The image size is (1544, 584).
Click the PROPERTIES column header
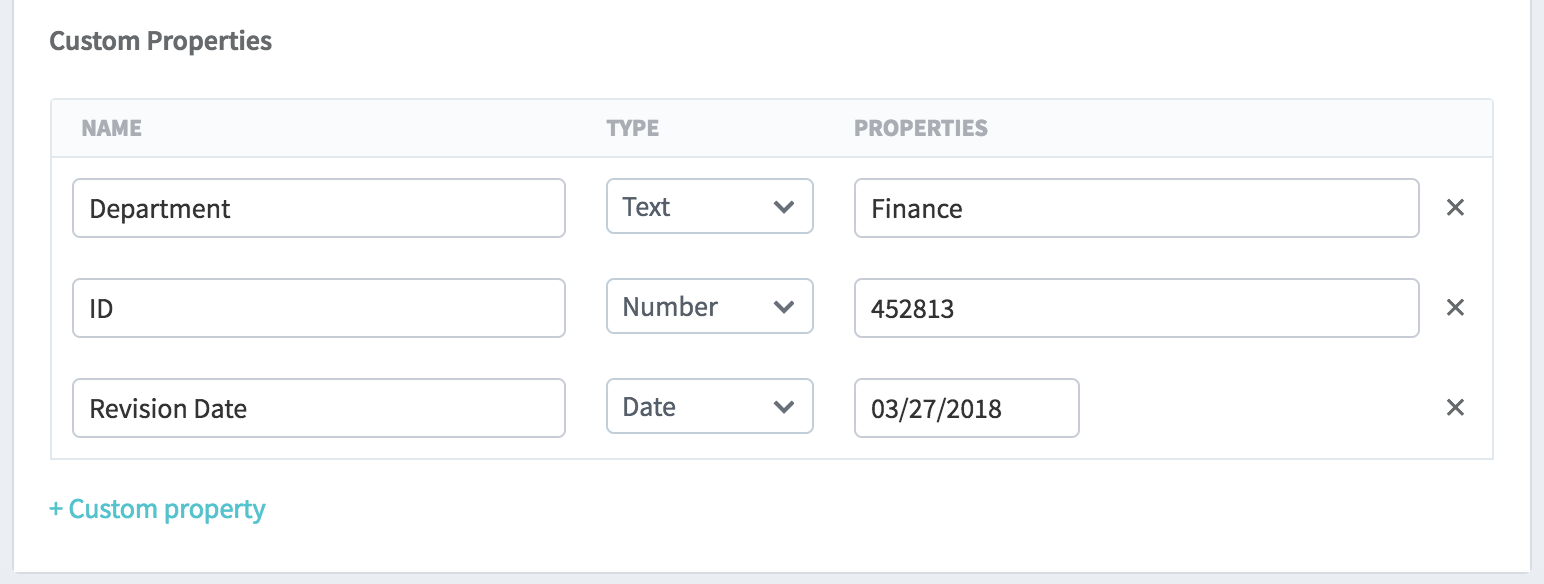pyautogui.click(x=920, y=128)
